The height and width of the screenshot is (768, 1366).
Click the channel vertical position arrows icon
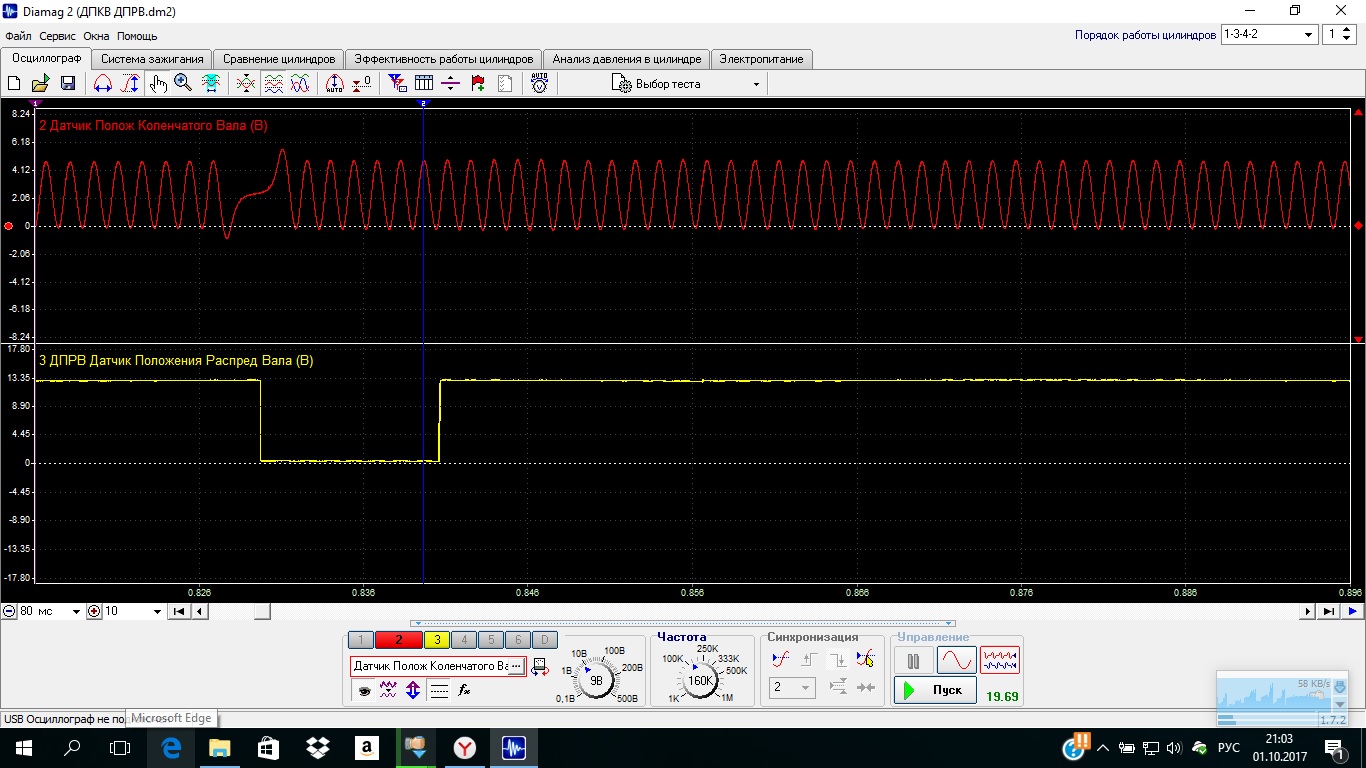(x=413, y=690)
